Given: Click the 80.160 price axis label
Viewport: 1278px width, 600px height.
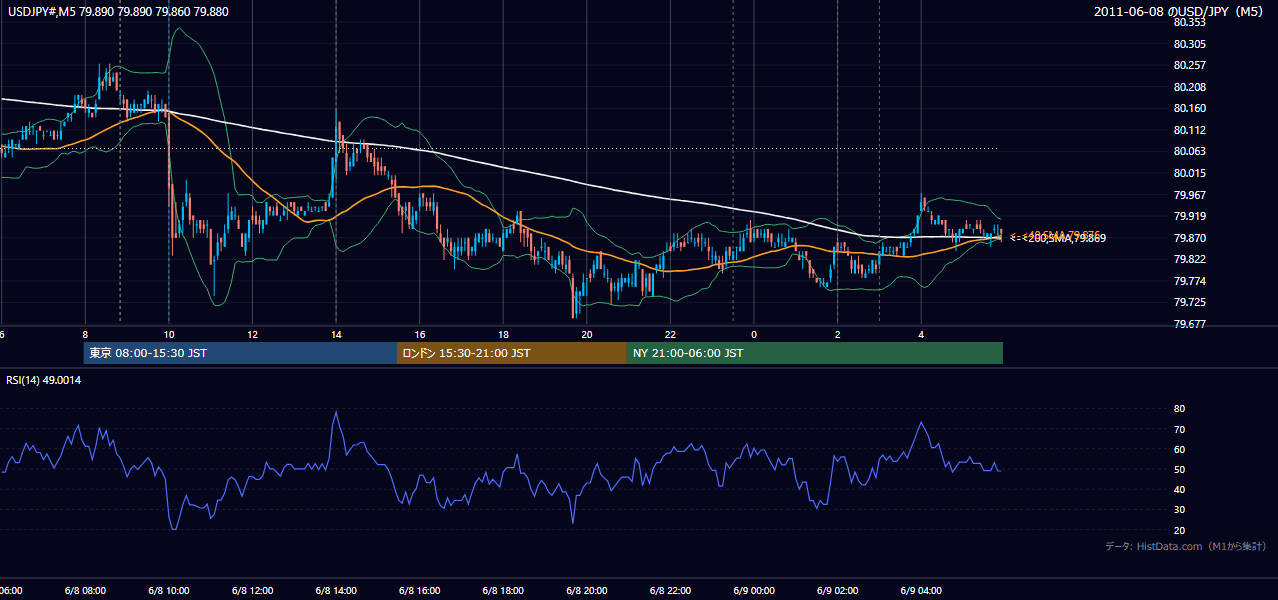Looking at the screenshot, I should coord(1189,108).
